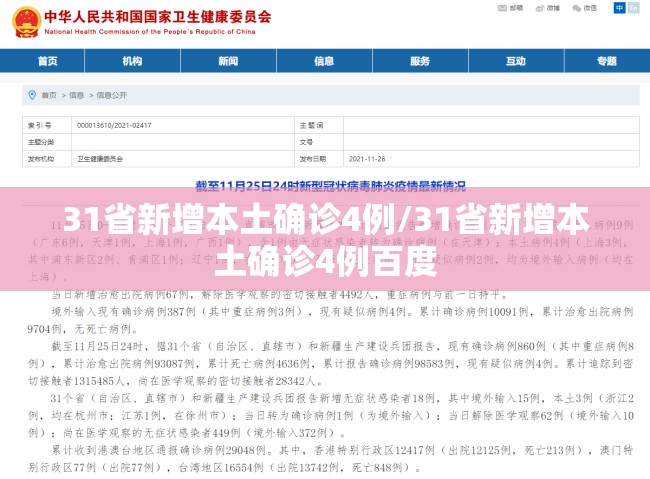Select the publish date 2021-11-26

click(x=367, y=159)
